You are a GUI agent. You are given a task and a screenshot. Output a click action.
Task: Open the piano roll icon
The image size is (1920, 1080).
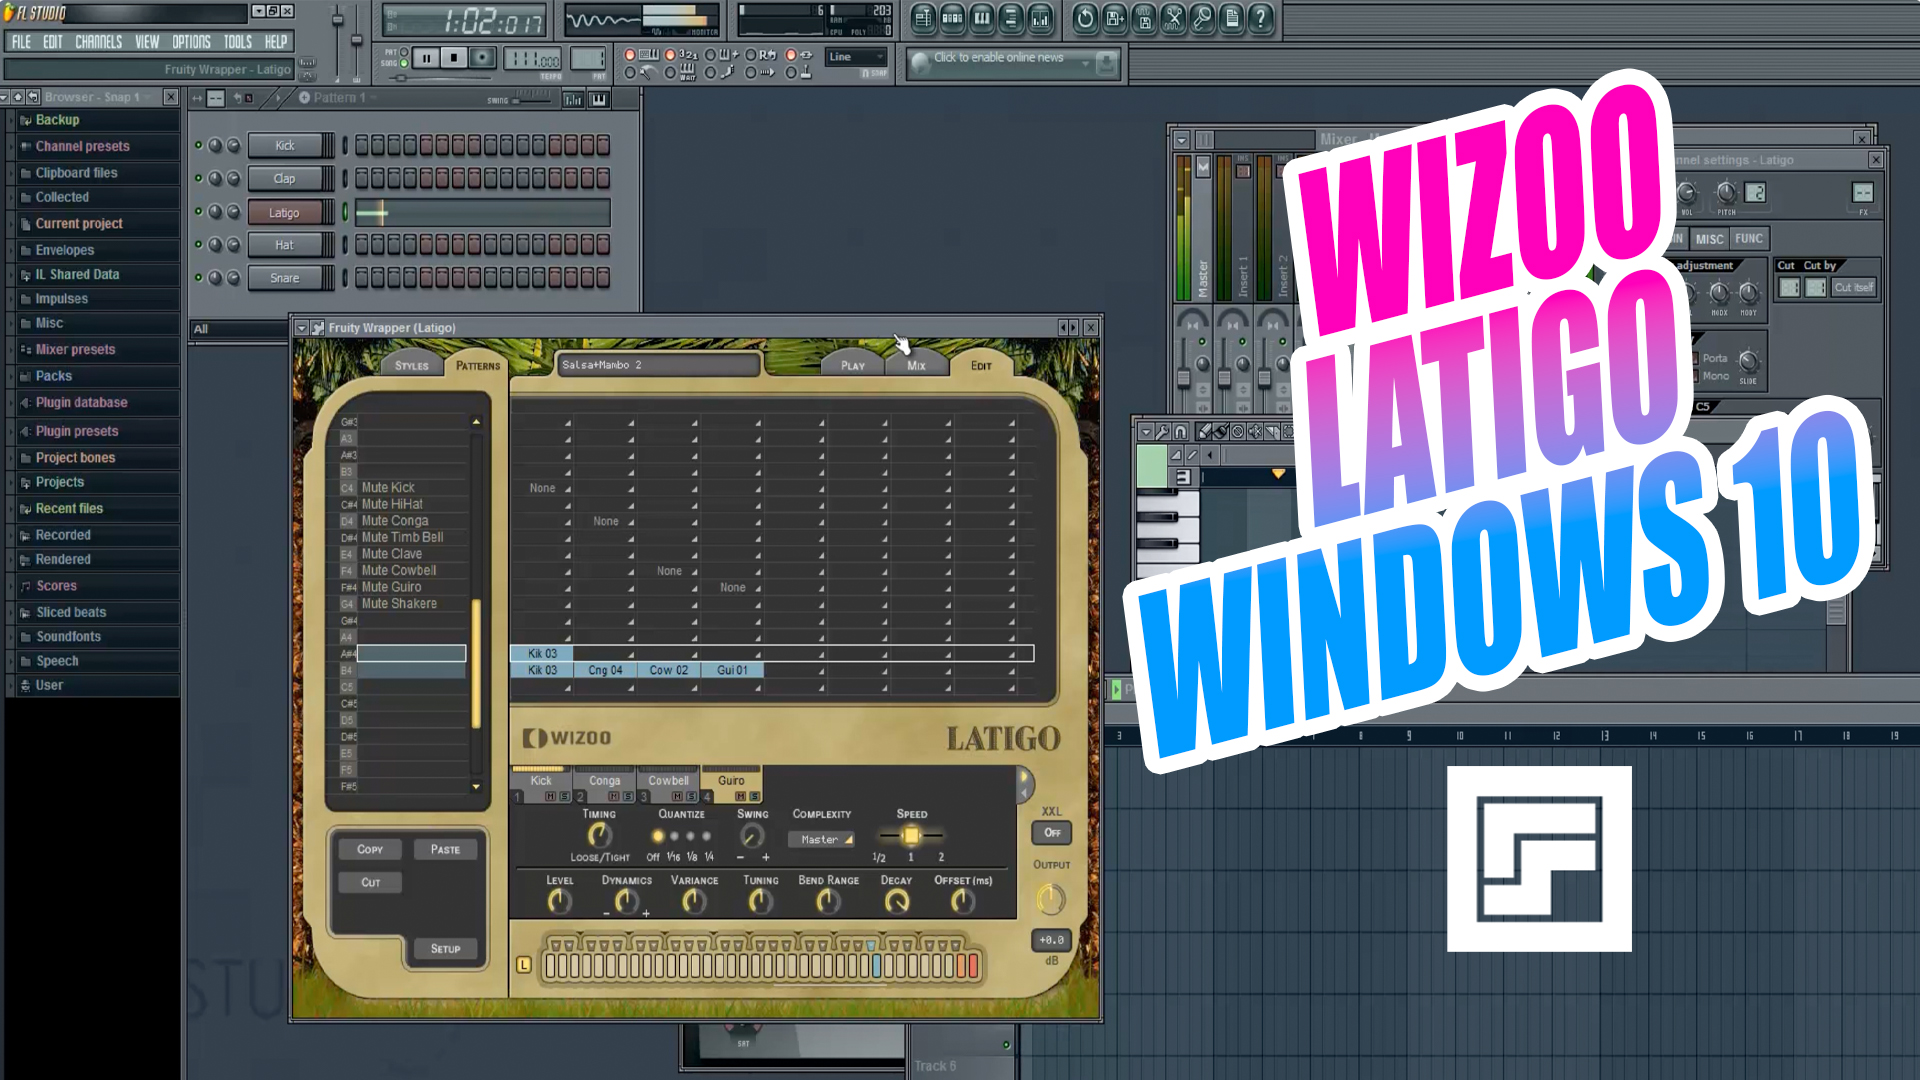pyautogui.click(x=981, y=18)
